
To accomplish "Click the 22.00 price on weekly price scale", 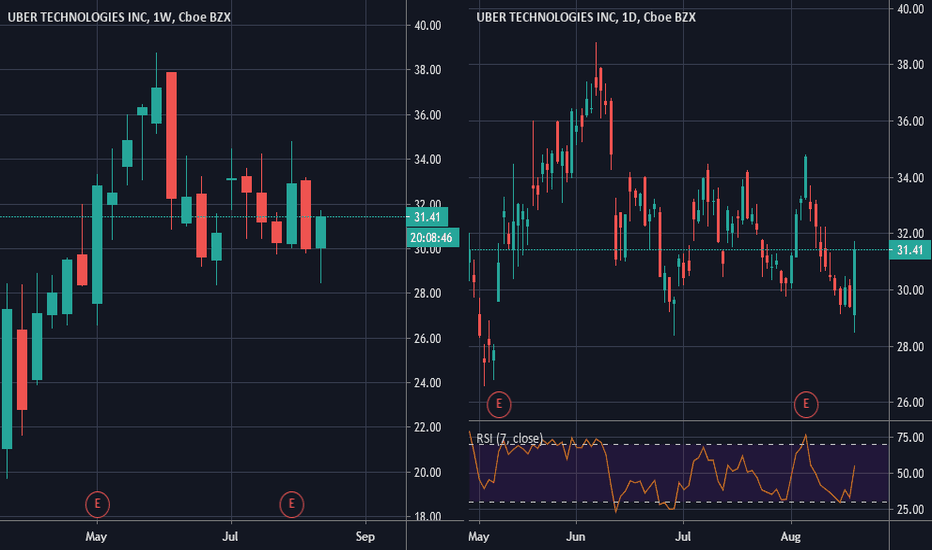I will coord(427,428).
